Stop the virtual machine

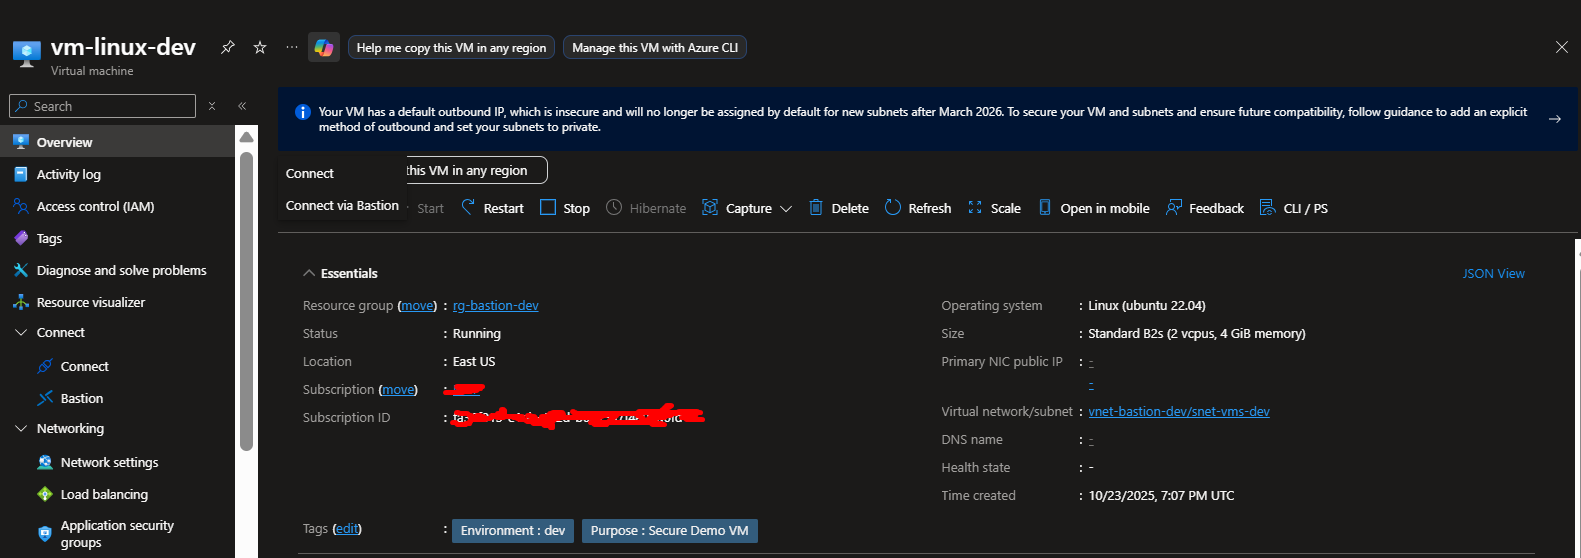pos(565,208)
